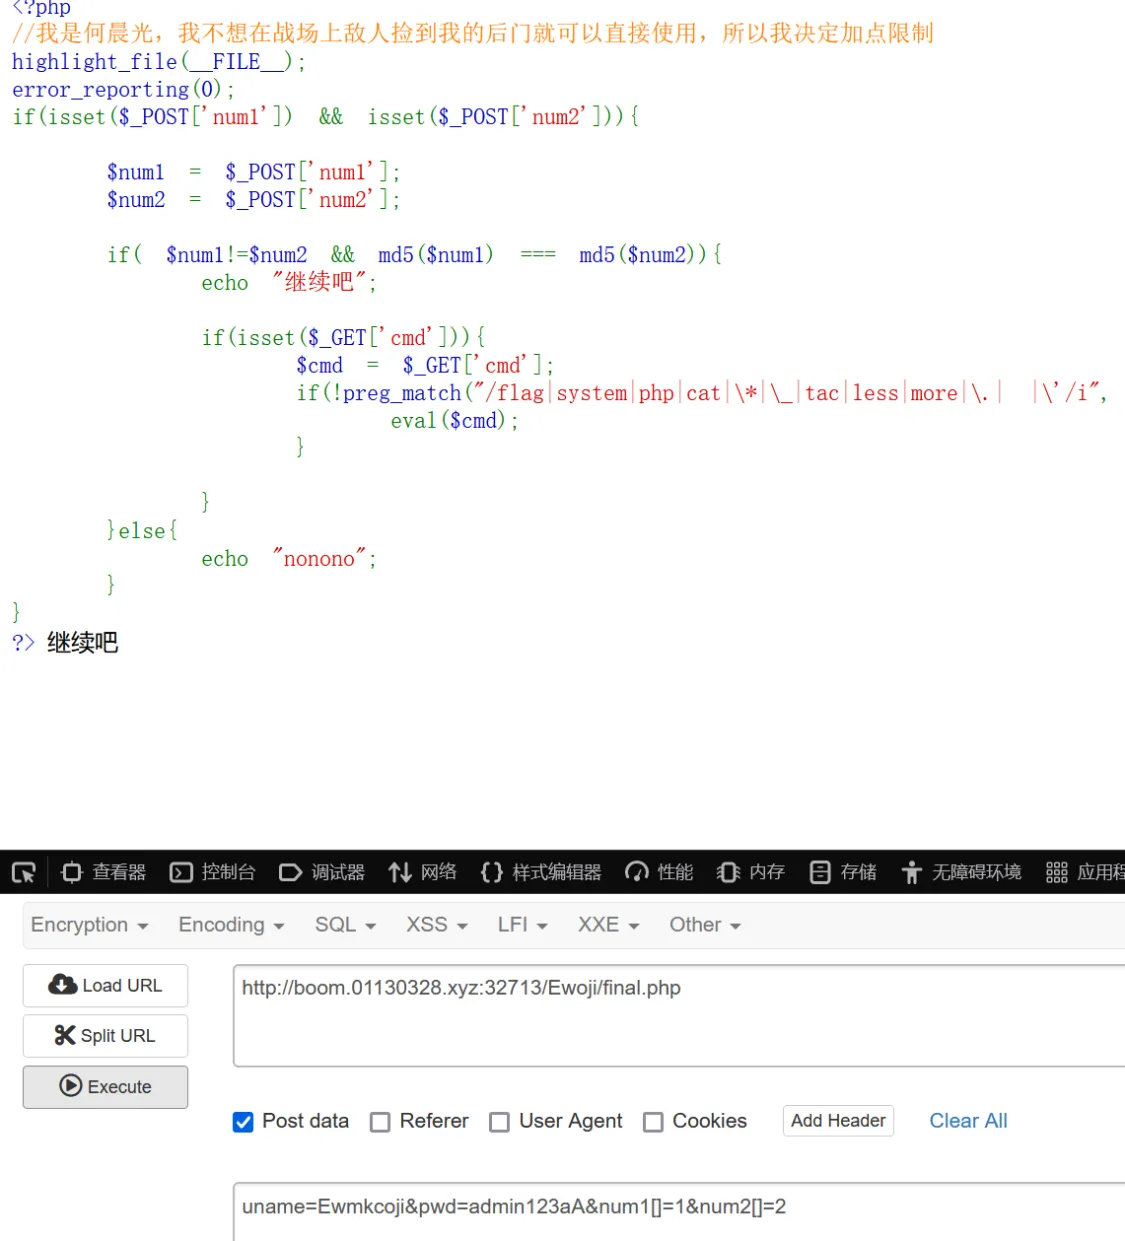The image size is (1125, 1241).
Task: Enable the Cookies checkbox
Action: pyautogui.click(x=653, y=1122)
